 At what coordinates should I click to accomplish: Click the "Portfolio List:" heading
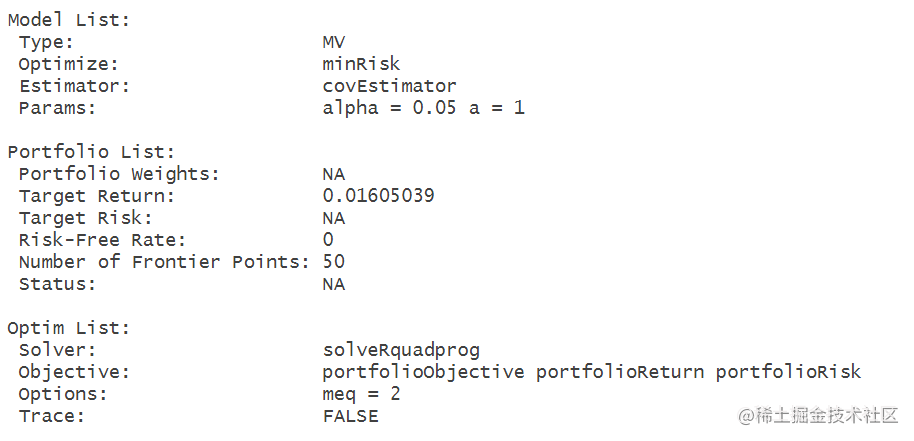(91, 152)
